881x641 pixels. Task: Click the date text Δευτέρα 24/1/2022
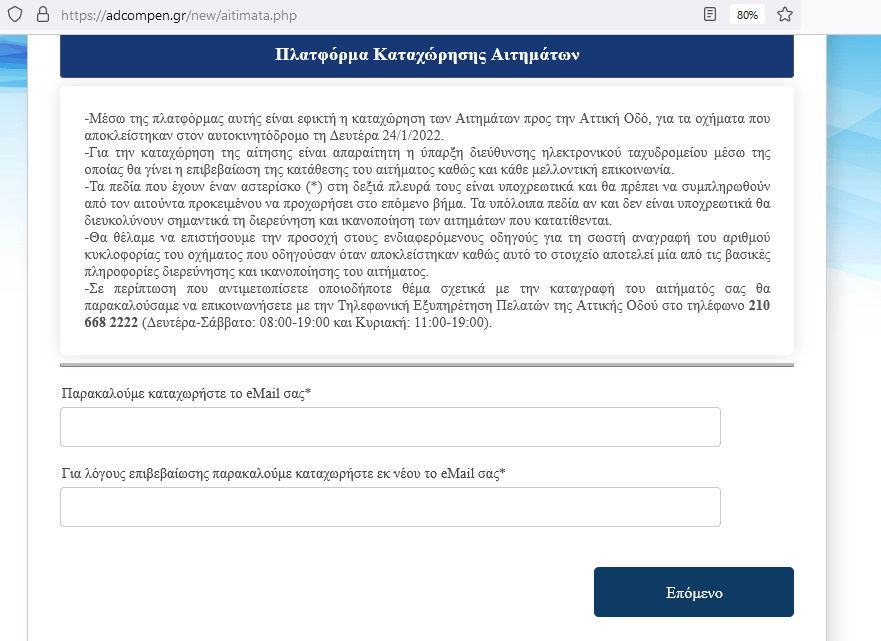coord(386,135)
